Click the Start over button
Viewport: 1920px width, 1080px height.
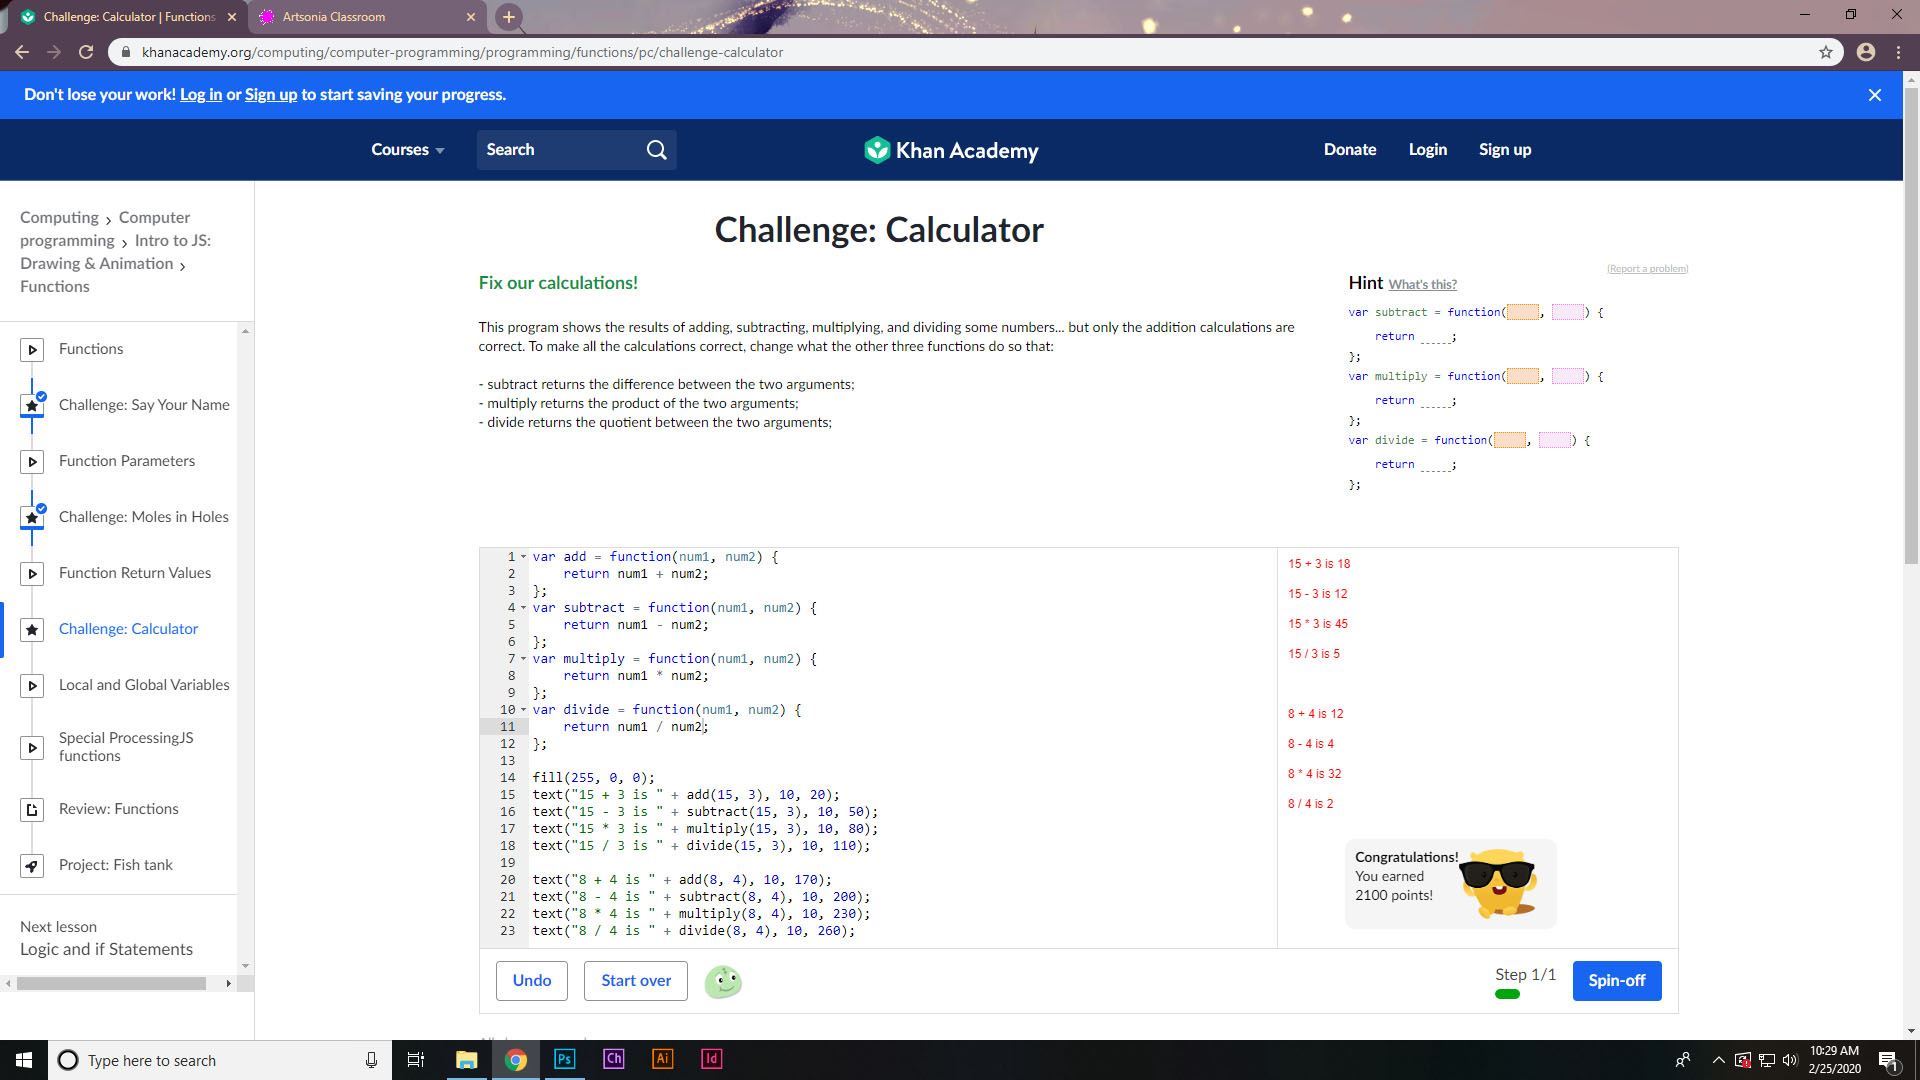635,981
